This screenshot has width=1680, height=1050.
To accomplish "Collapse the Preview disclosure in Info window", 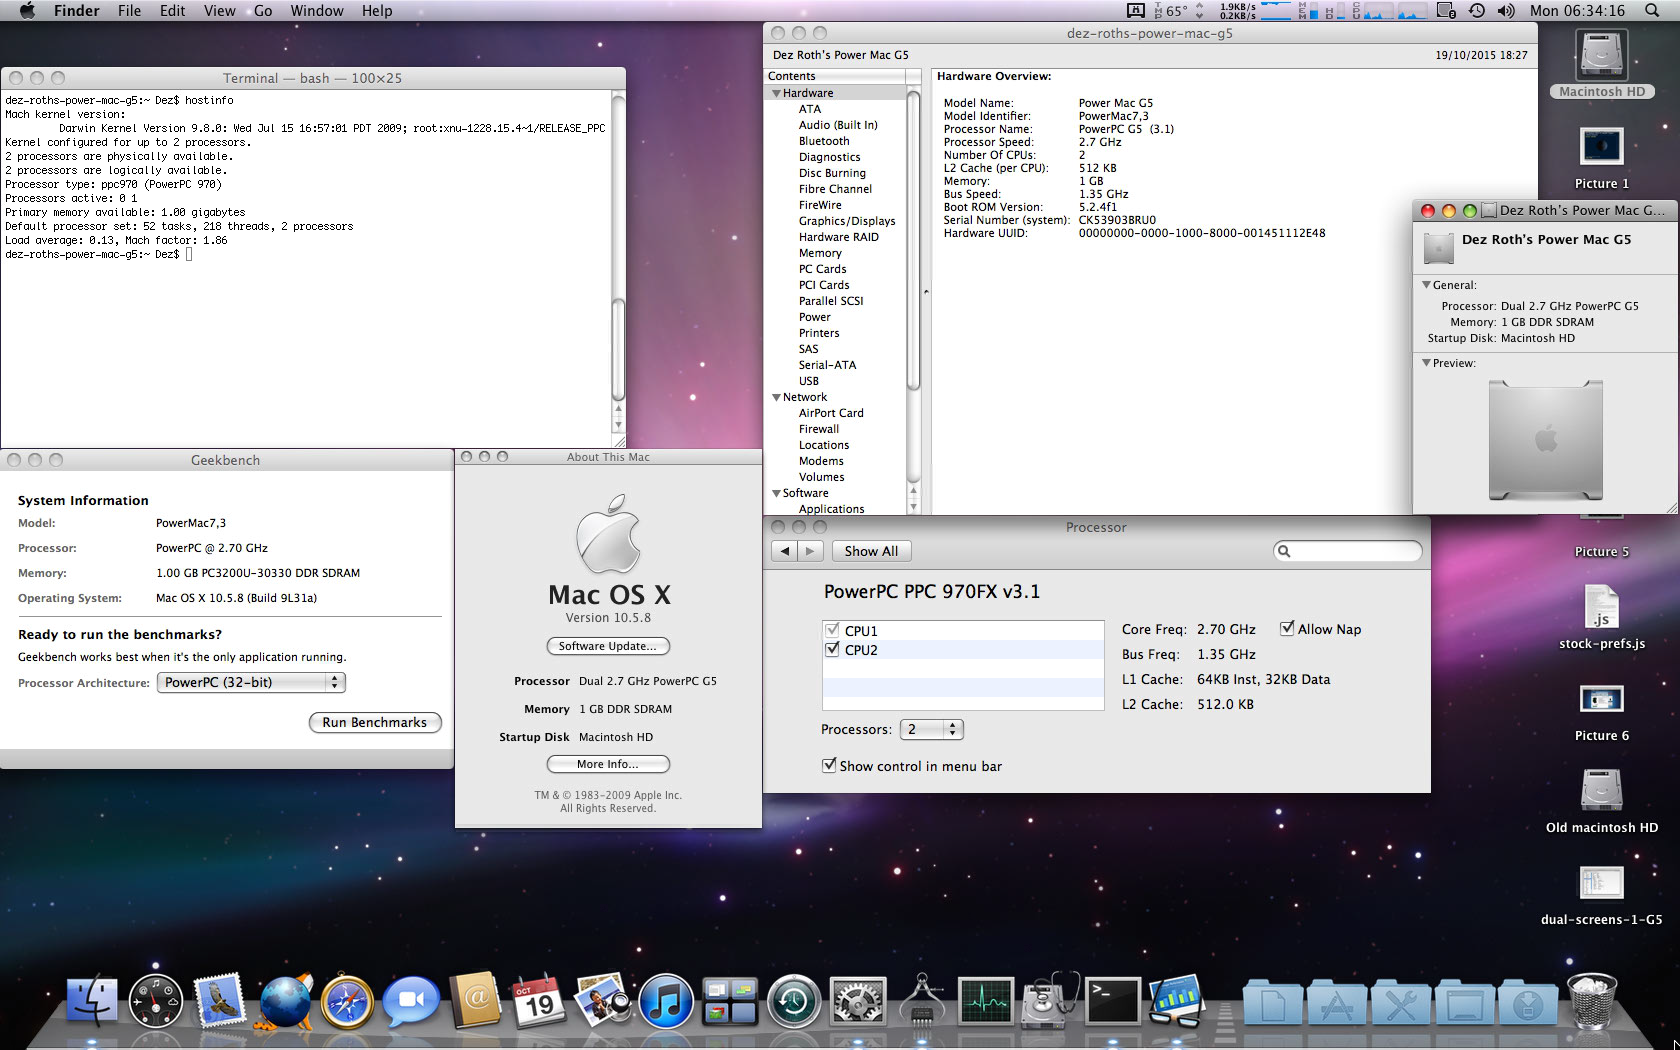I will click(x=1426, y=363).
